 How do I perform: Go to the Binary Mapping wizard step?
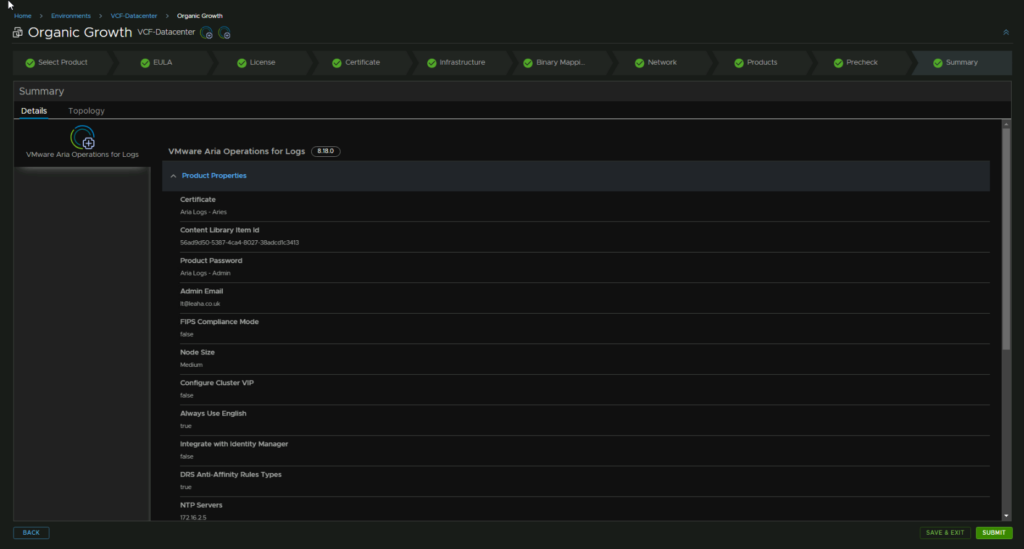pyautogui.click(x=560, y=63)
